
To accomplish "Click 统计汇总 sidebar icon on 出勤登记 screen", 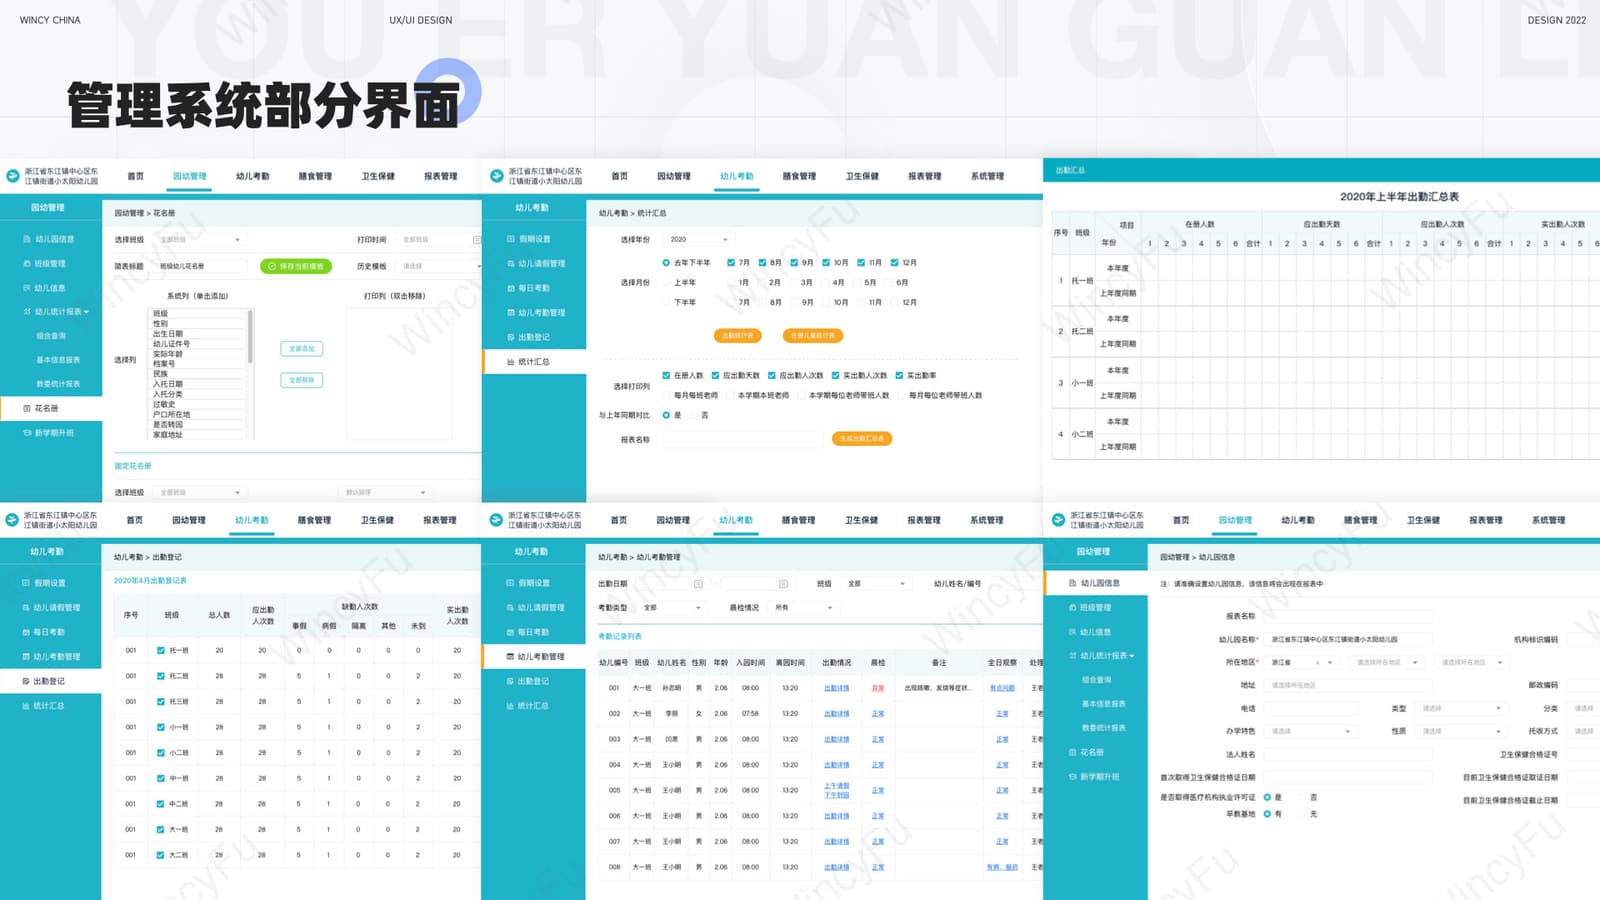I will (x=26, y=706).
